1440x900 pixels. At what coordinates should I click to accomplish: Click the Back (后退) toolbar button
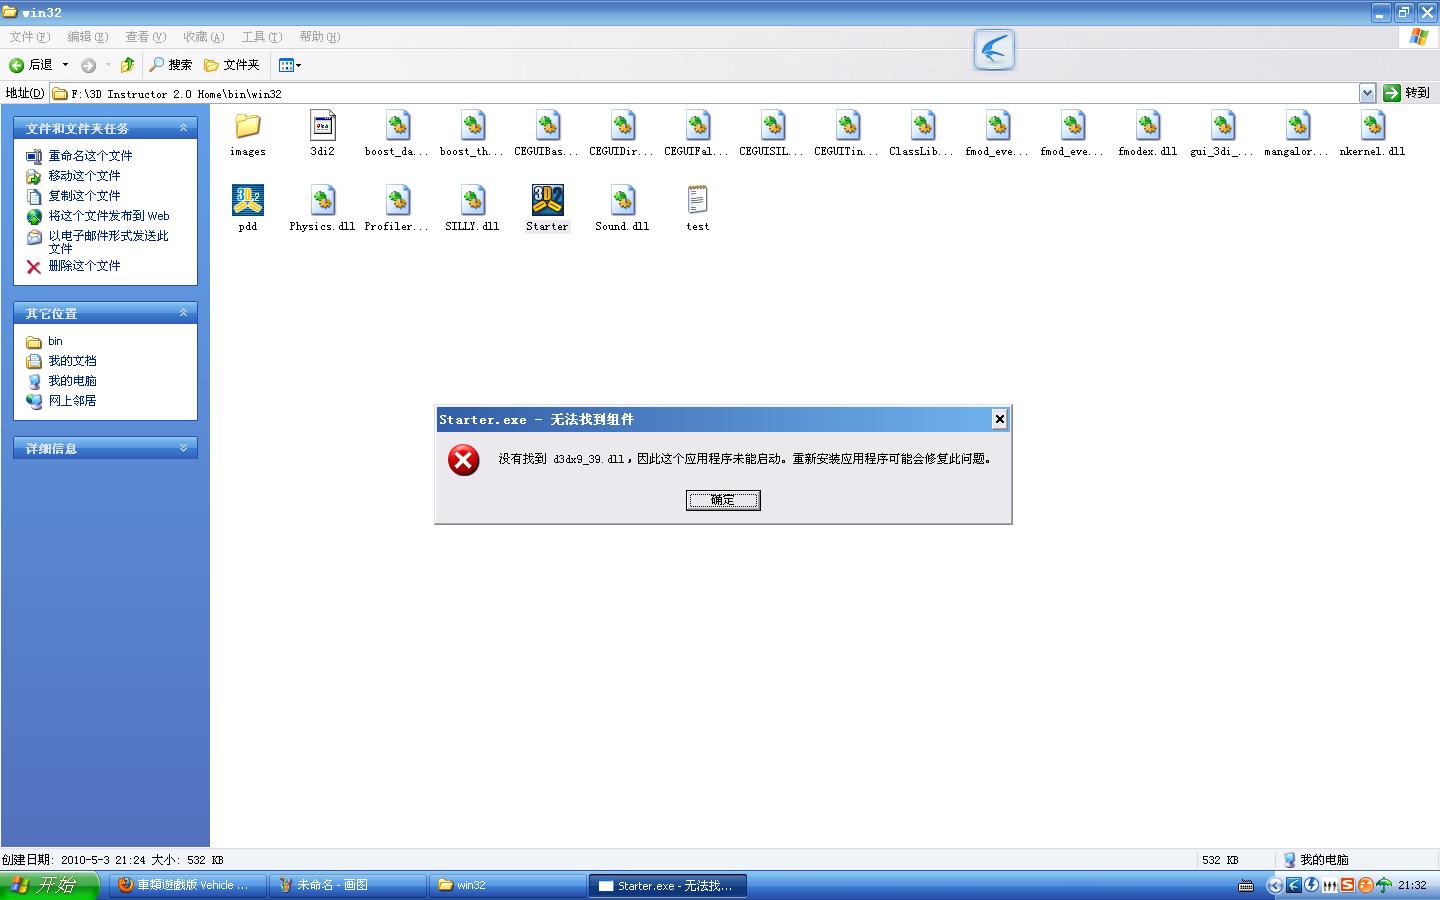click(31, 65)
